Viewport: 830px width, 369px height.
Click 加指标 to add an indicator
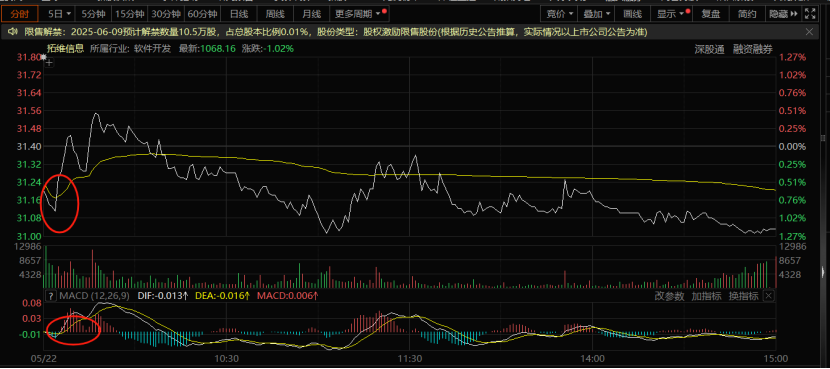click(706, 296)
